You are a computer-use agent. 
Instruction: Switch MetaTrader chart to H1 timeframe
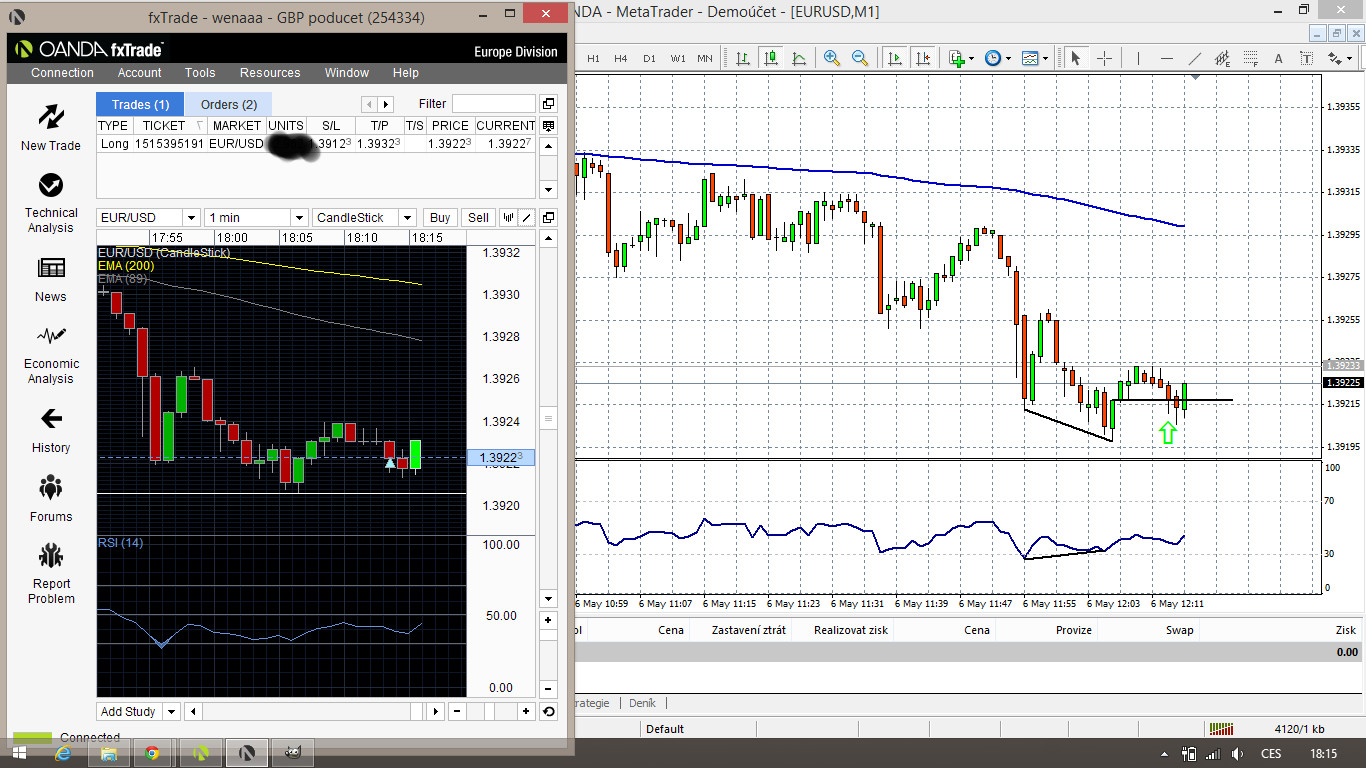click(x=593, y=58)
